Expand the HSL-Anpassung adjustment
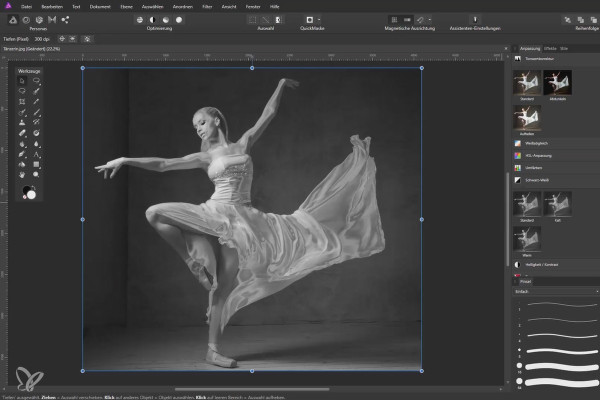The width and height of the screenshot is (600, 400). click(556, 155)
